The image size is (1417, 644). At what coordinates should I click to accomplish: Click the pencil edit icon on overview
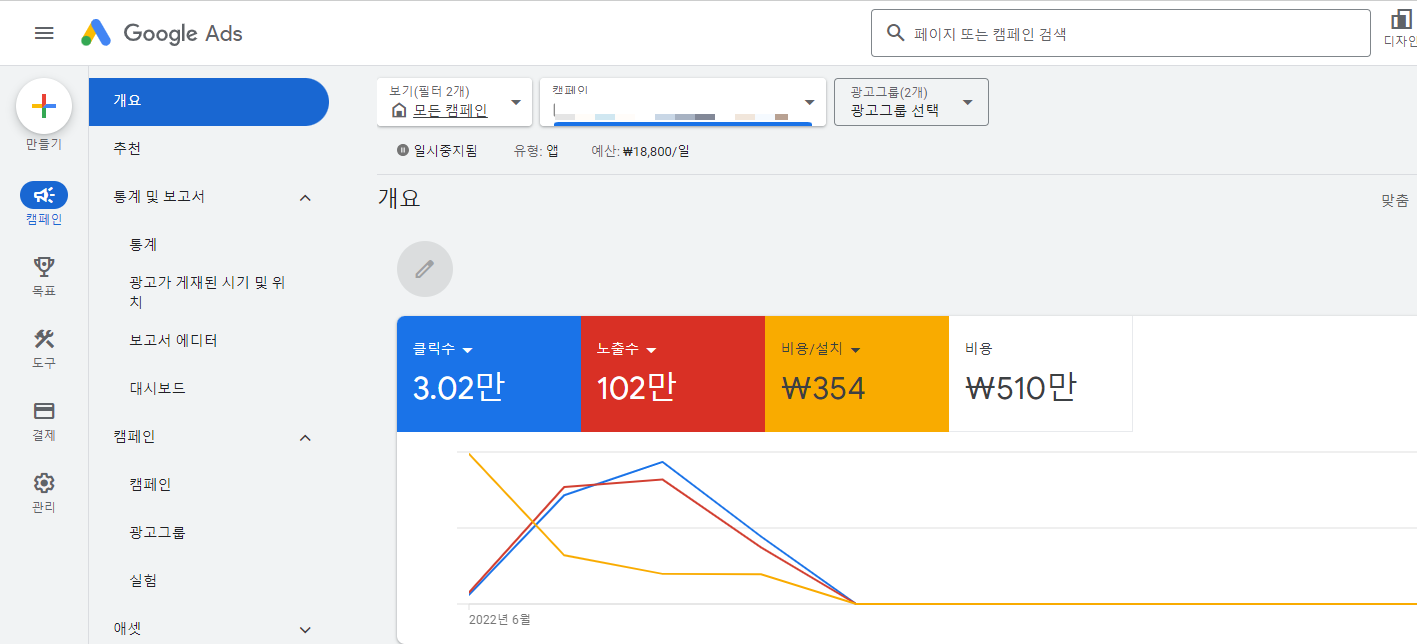click(x=424, y=268)
